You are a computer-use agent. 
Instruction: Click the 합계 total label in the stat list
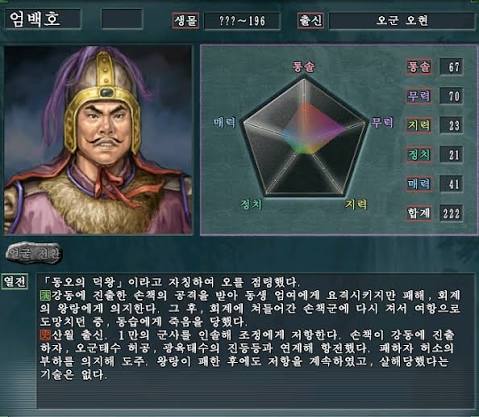click(419, 213)
